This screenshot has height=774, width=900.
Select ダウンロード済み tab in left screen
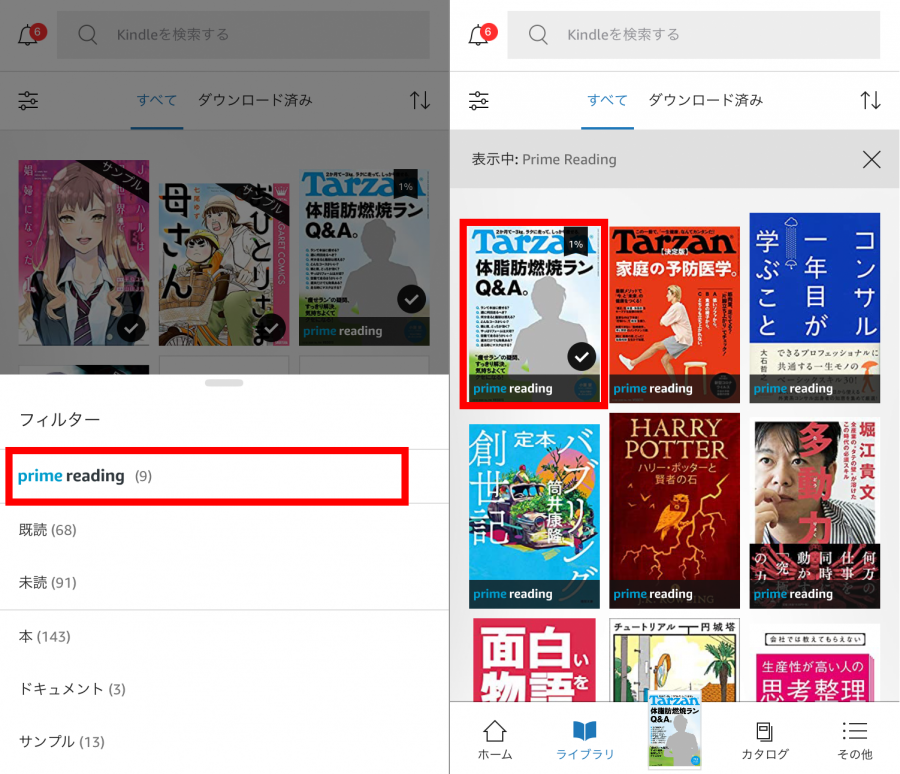coord(255,100)
